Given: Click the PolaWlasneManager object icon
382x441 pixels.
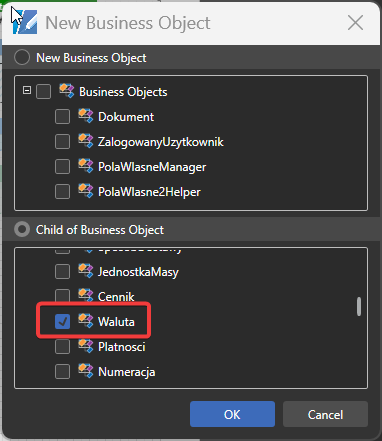Looking at the screenshot, I should pyautogui.click(x=86, y=166).
